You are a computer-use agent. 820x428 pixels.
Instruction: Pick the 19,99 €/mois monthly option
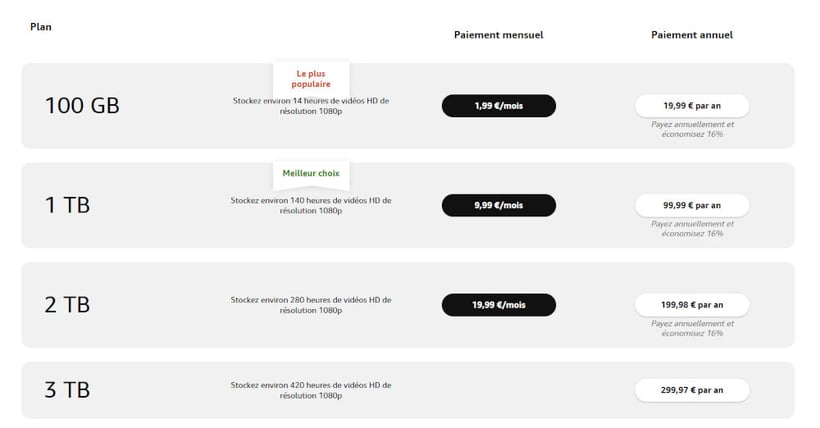(498, 304)
